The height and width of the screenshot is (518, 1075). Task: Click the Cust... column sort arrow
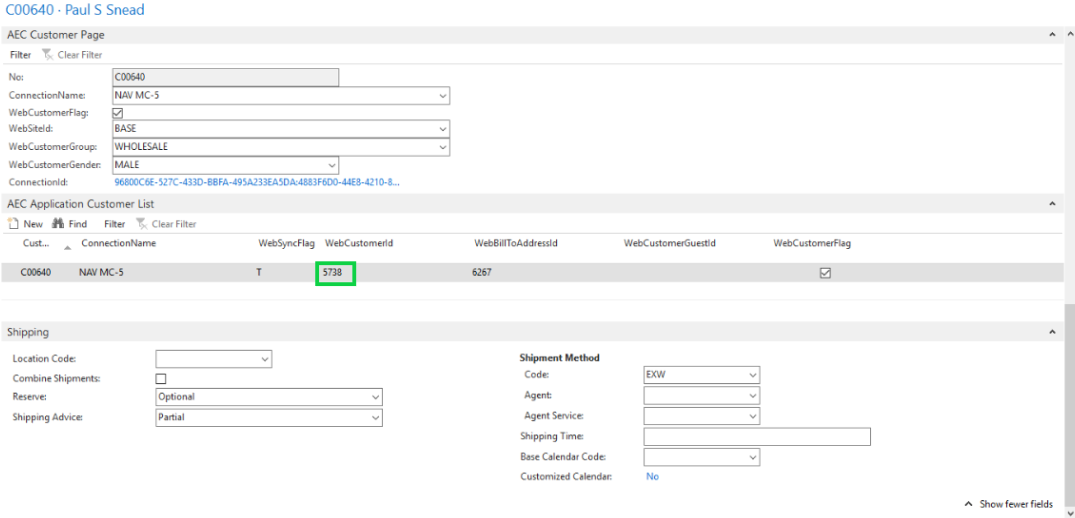click(67, 246)
